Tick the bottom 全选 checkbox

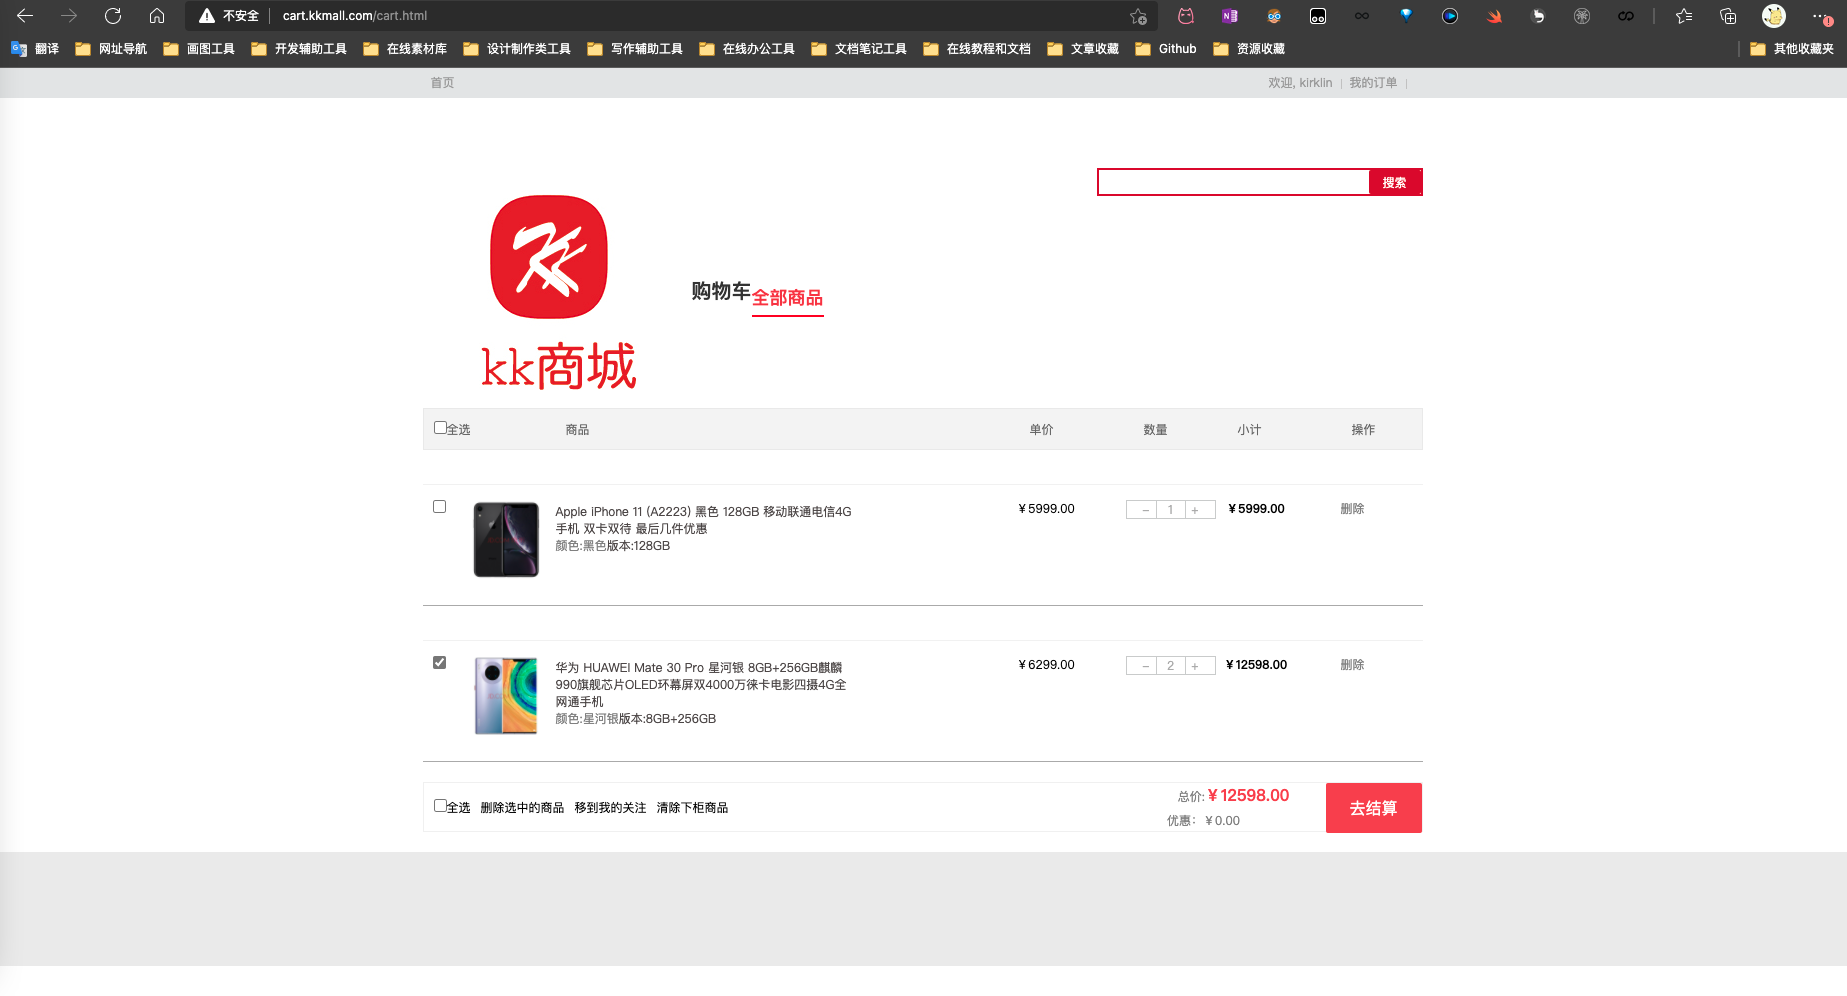pyautogui.click(x=440, y=806)
